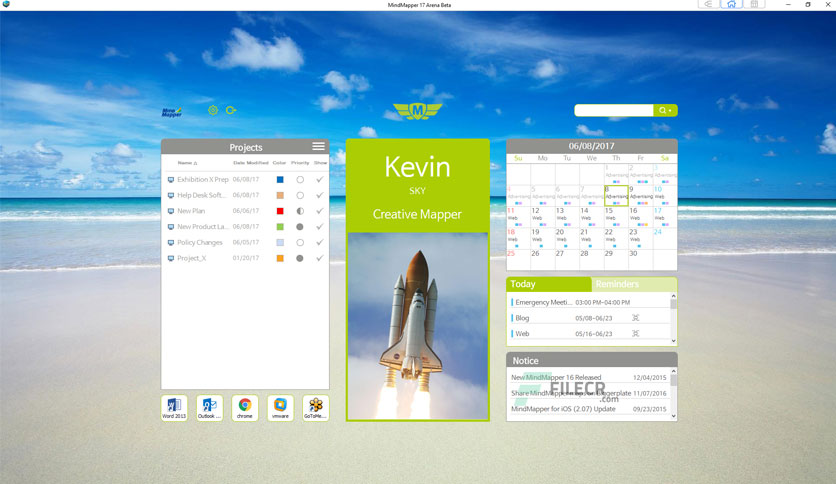Launch Word 2013 shortcut
The width and height of the screenshot is (836, 484).
[x=174, y=408]
